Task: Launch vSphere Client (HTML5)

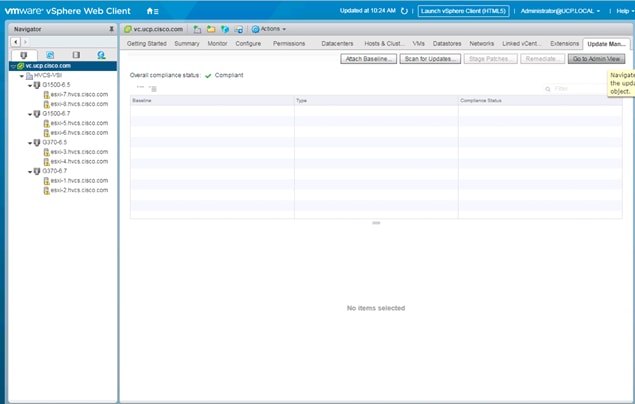Action: pos(463,11)
